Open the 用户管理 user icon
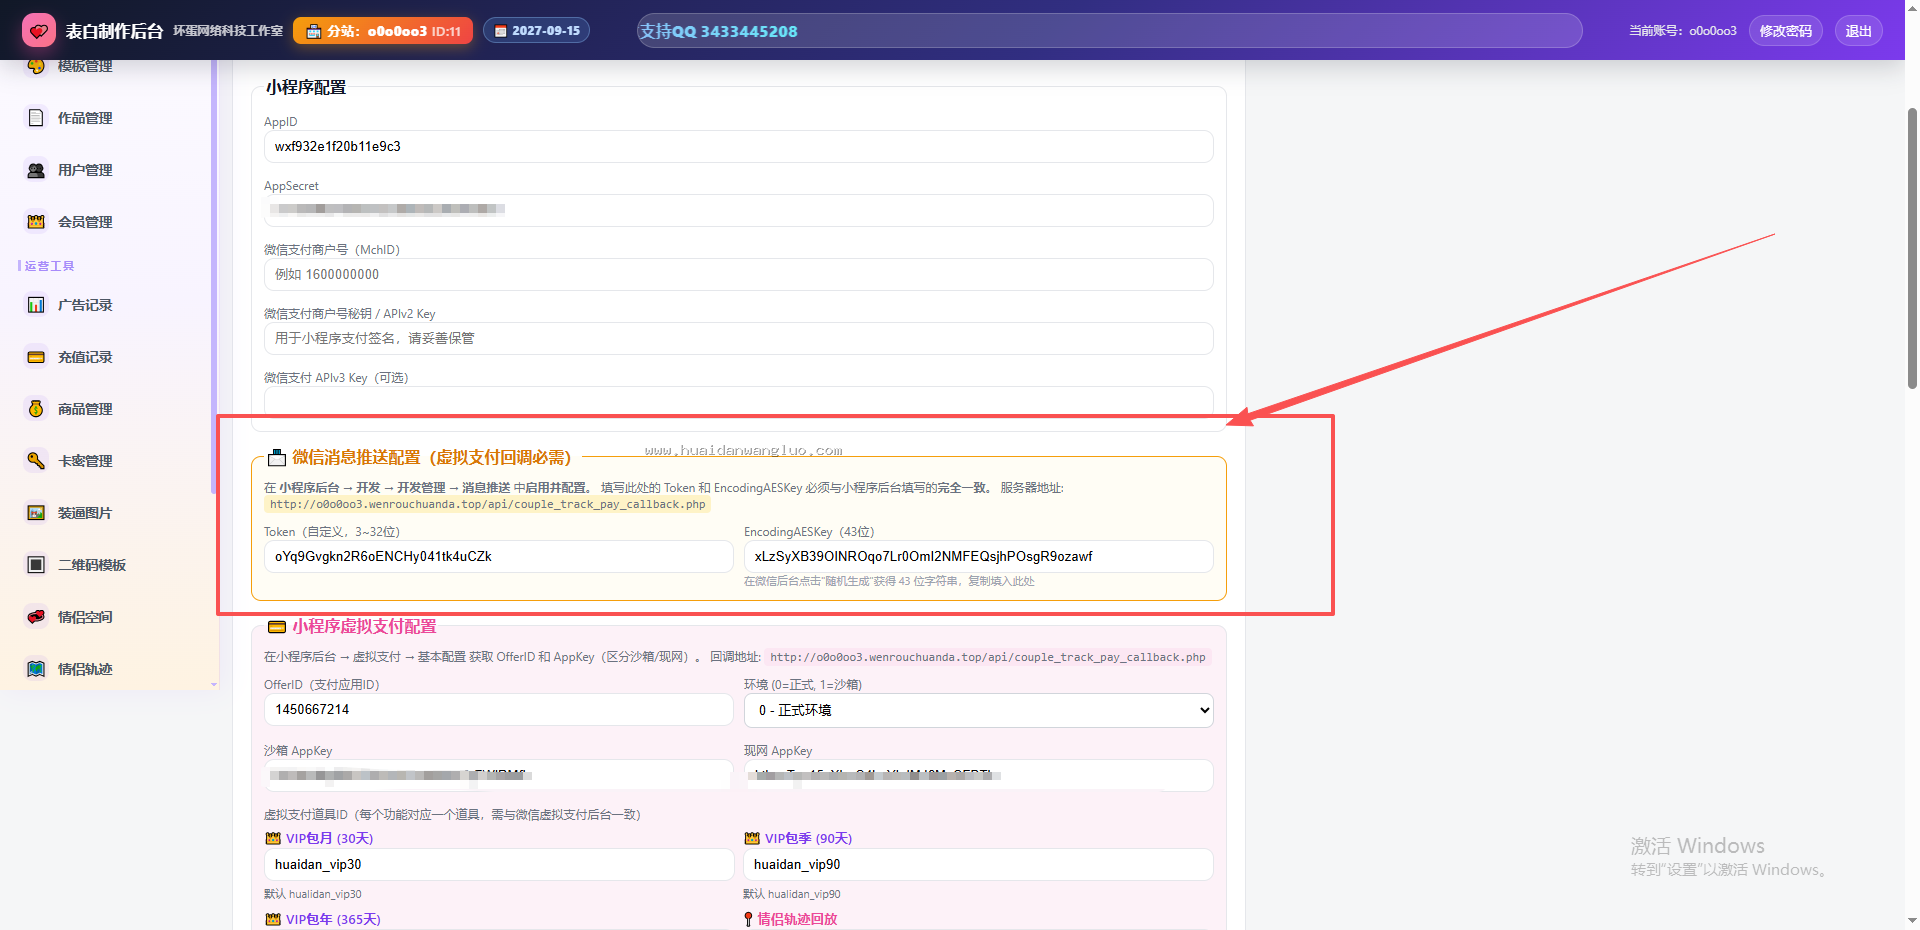The height and width of the screenshot is (930, 1920). [36, 170]
